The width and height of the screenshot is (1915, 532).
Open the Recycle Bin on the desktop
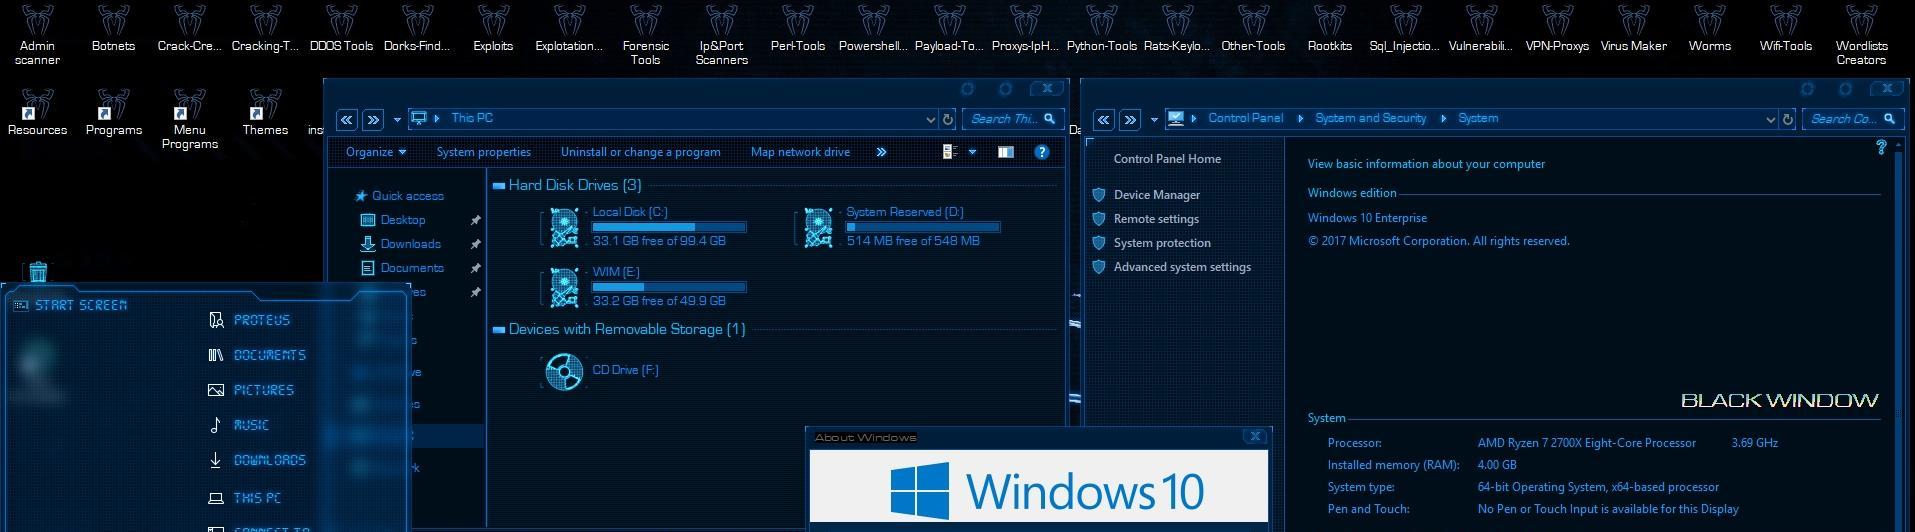click(38, 271)
